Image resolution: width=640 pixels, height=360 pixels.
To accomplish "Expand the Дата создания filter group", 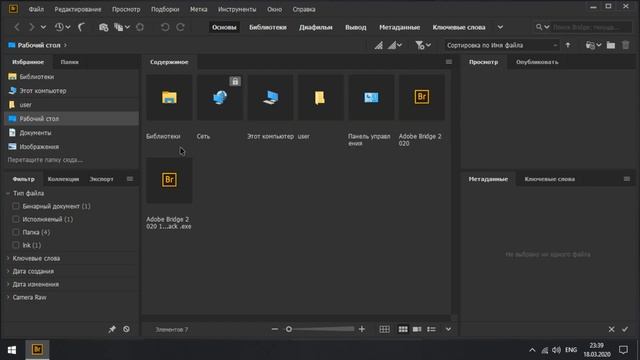I will click(8, 271).
